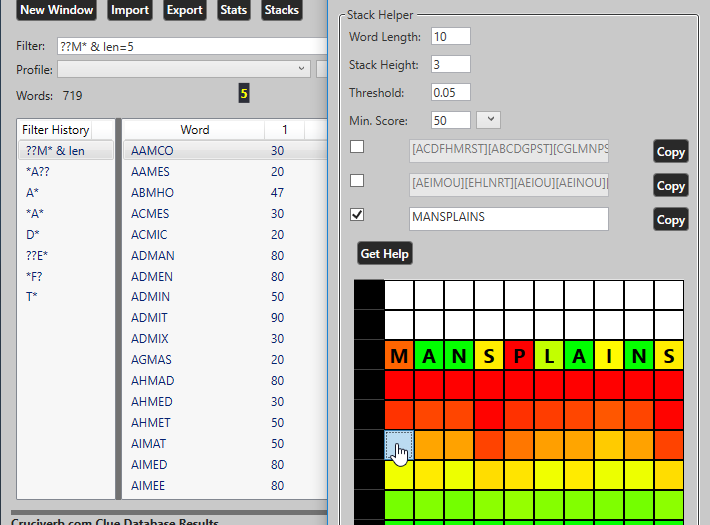Click the orange M cell in the grid

[399, 356]
